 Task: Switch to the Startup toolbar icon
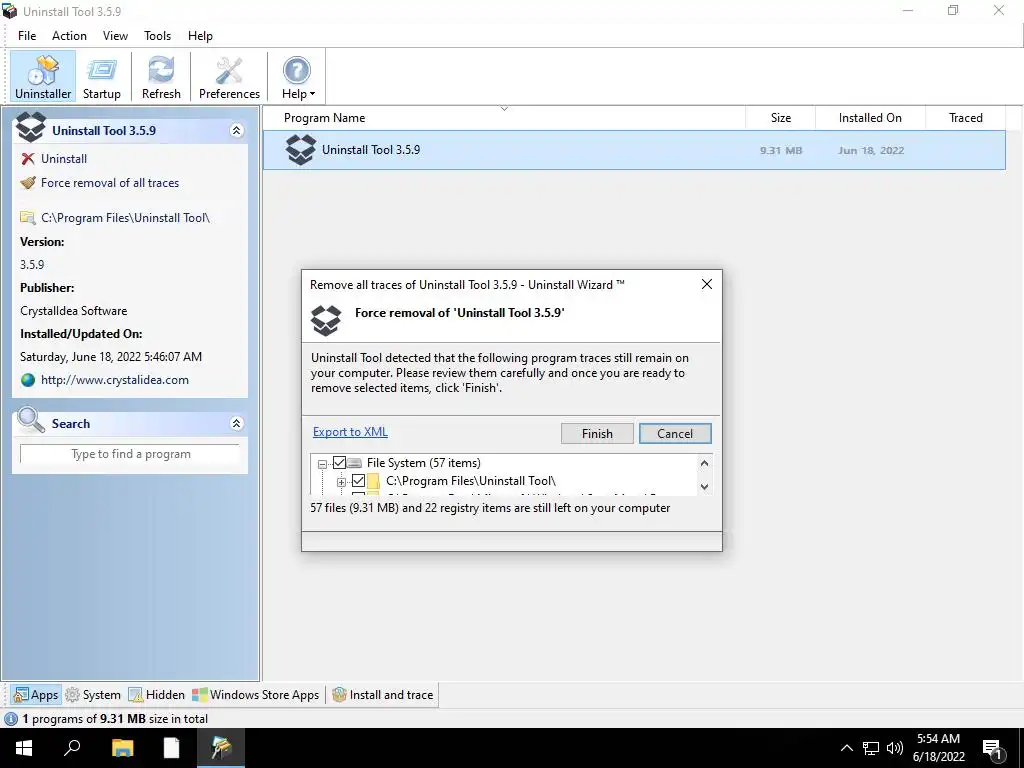pyautogui.click(x=101, y=77)
